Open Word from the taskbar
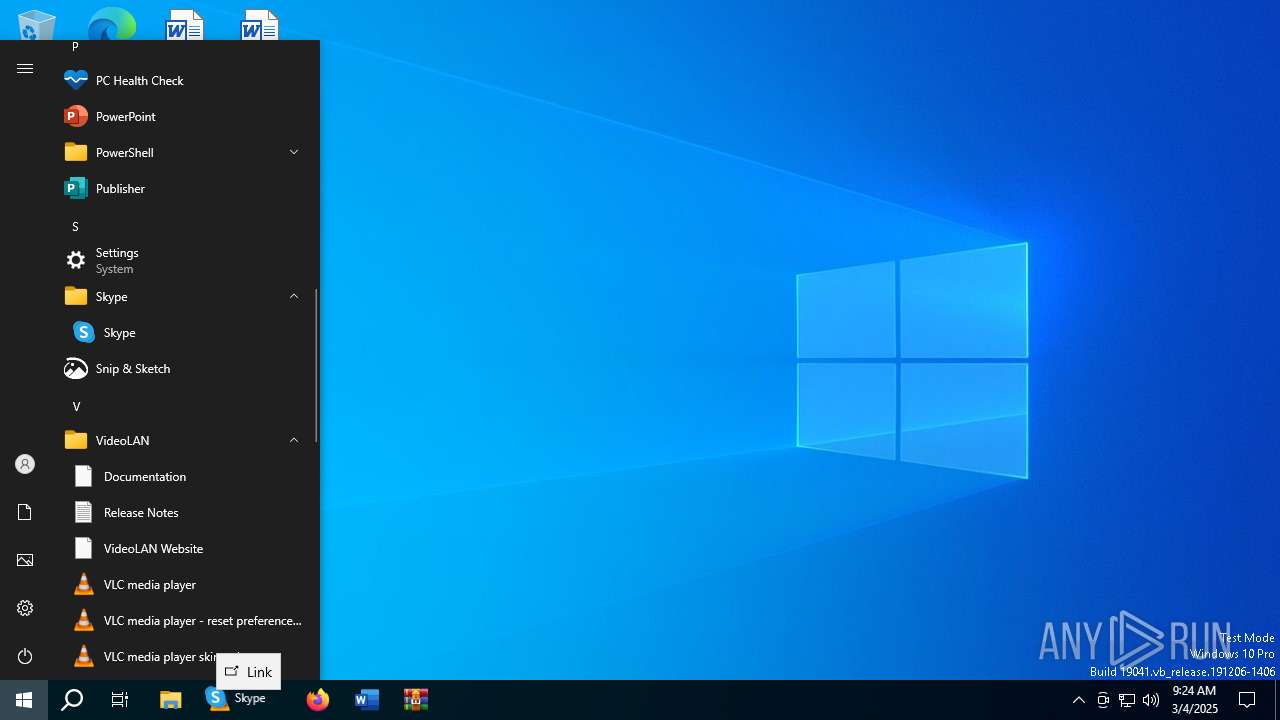The width and height of the screenshot is (1280, 720). pos(367,700)
